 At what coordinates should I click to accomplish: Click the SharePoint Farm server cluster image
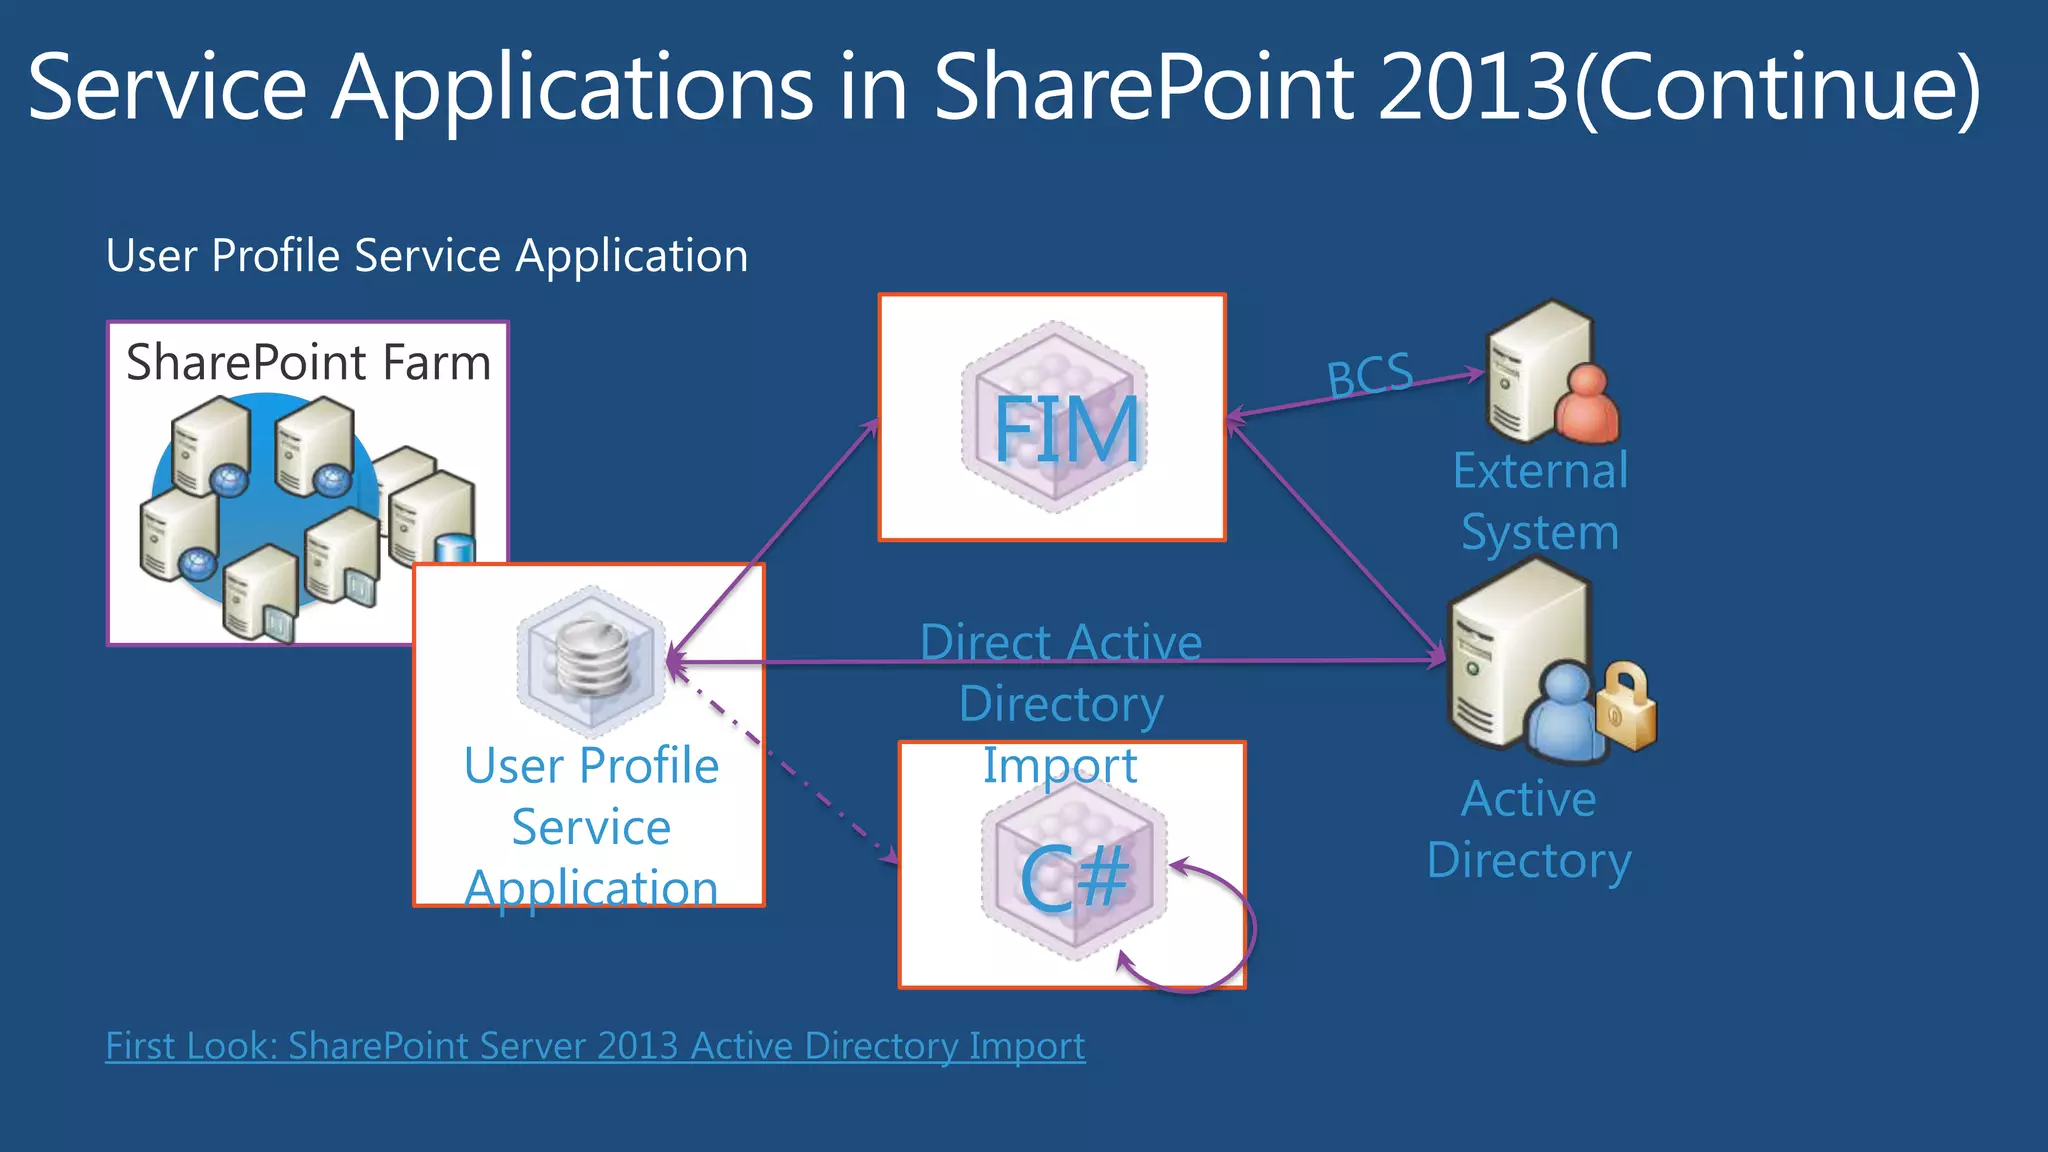coord(290,510)
